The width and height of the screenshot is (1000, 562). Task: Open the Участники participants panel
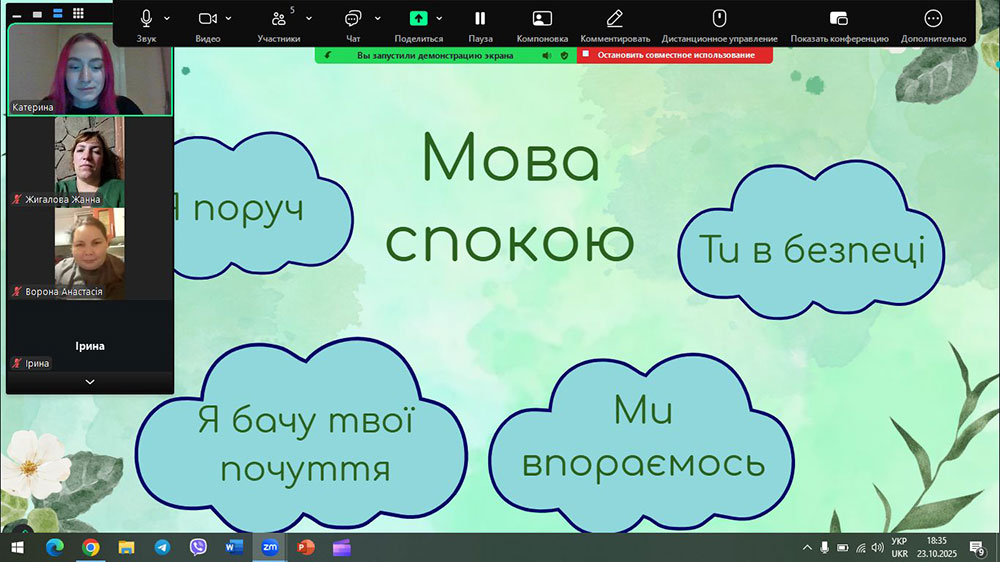tap(278, 19)
